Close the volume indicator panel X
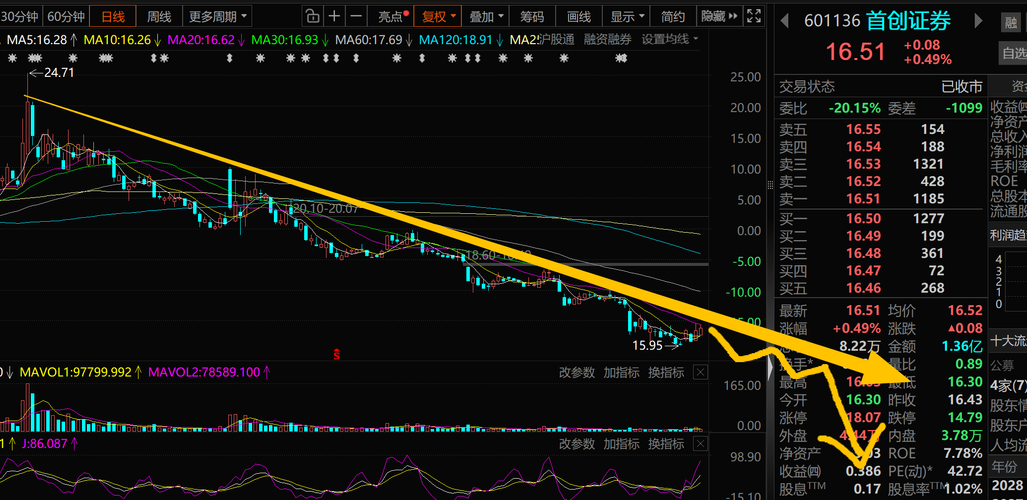Viewport: 1027px width, 500px height. [700, 373]
